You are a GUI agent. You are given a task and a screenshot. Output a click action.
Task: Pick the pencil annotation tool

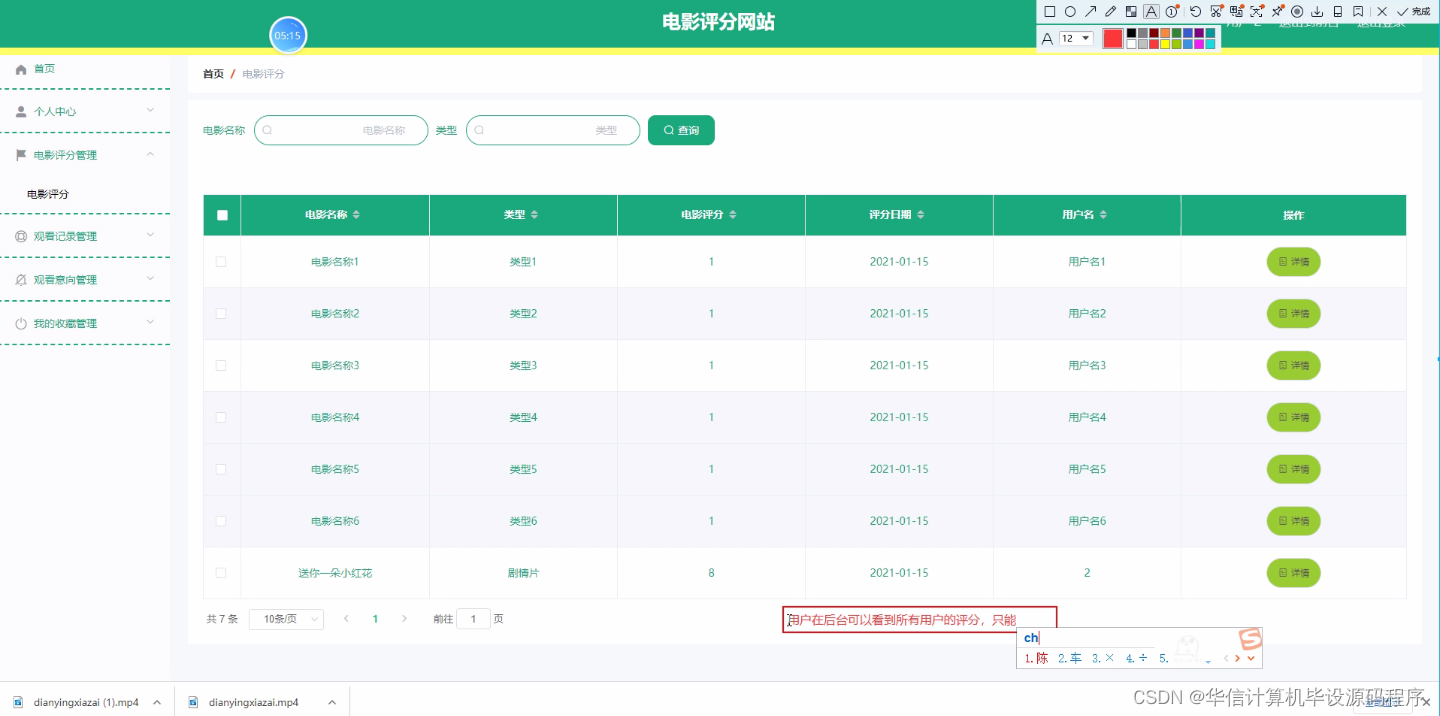pos(1110,11)
